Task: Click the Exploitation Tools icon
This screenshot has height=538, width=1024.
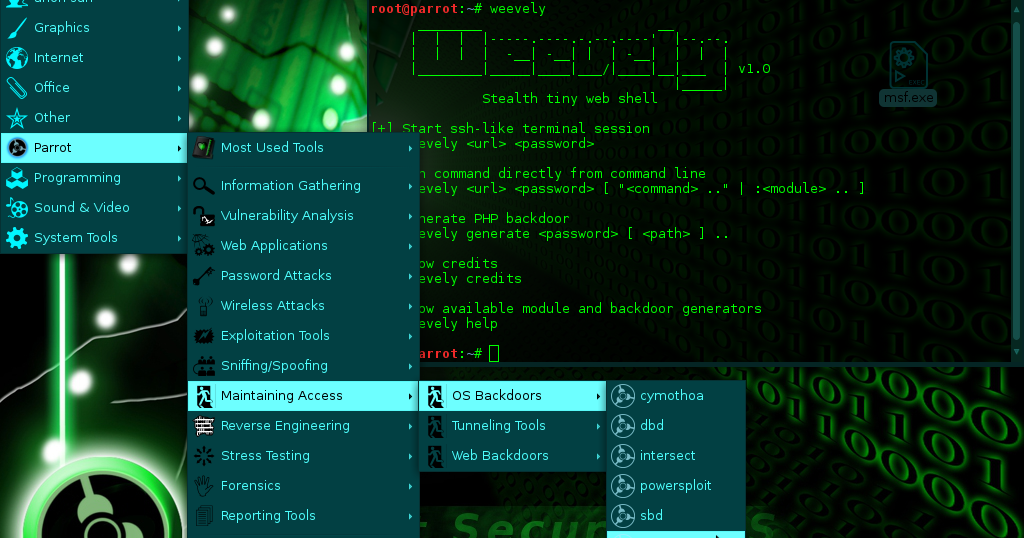Action: pos(204,336)
